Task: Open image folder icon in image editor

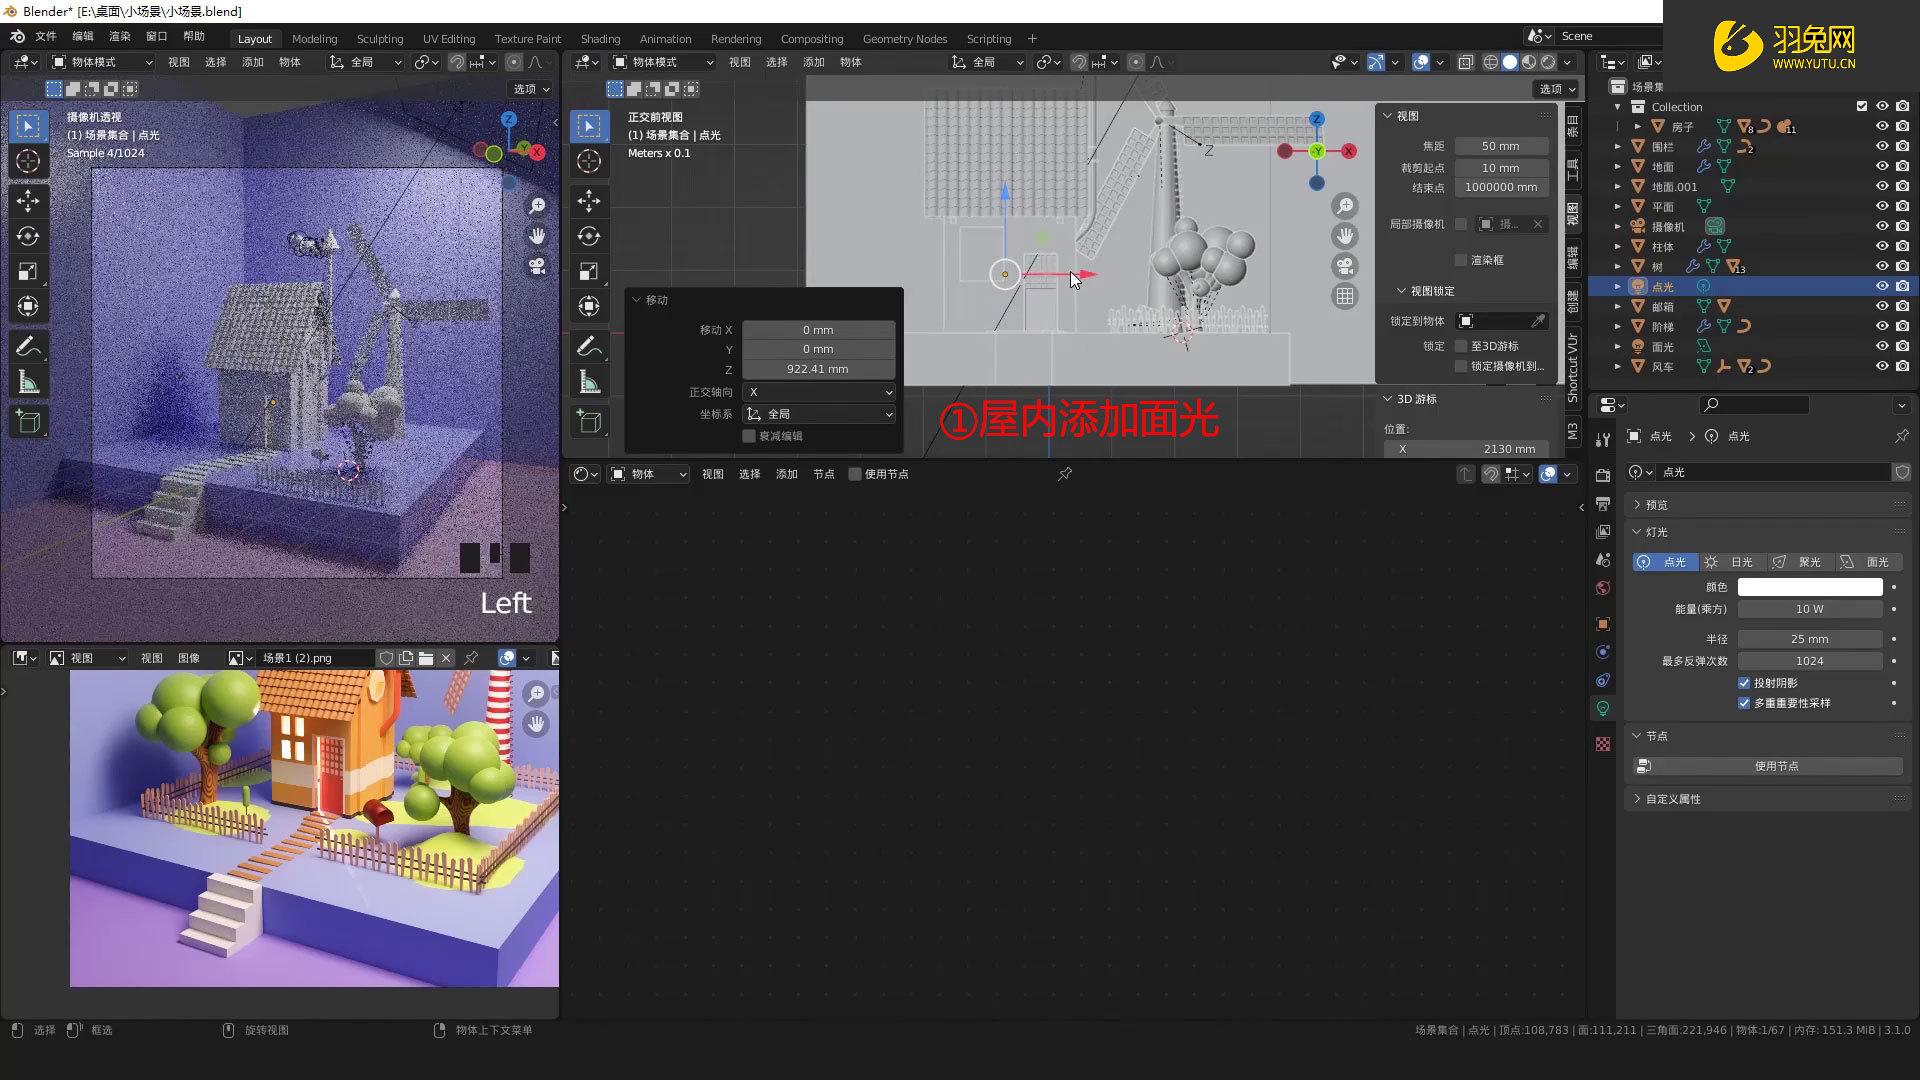Action: click(x=426, y=658)
